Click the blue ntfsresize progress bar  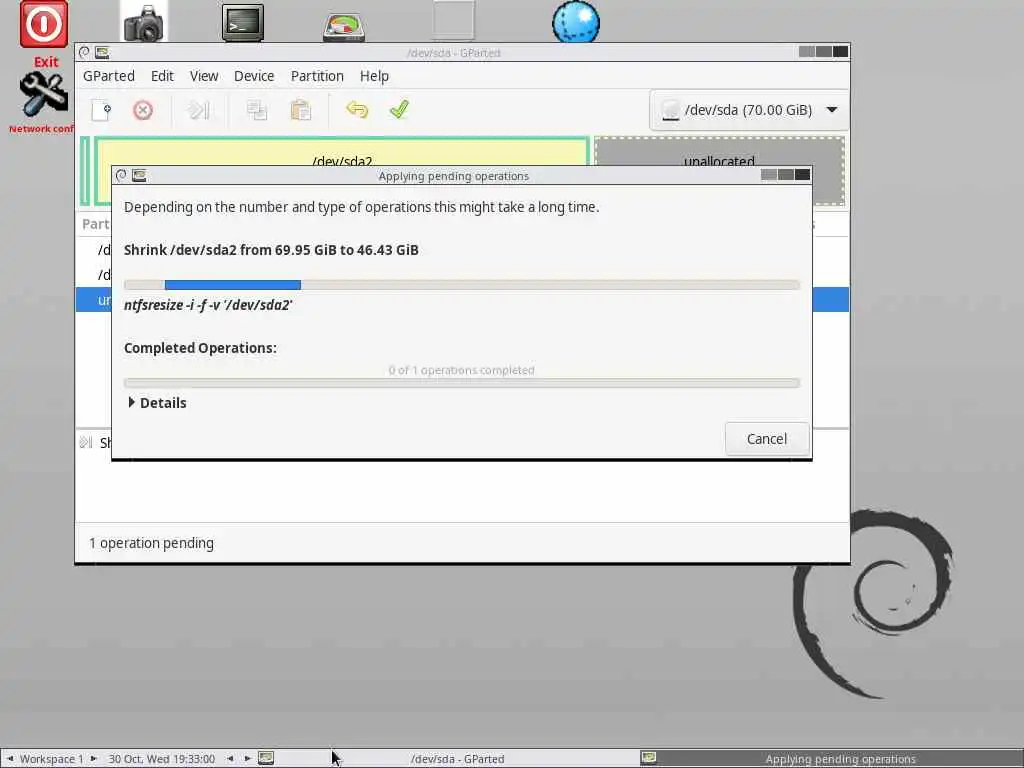click(x=462, y=285)
